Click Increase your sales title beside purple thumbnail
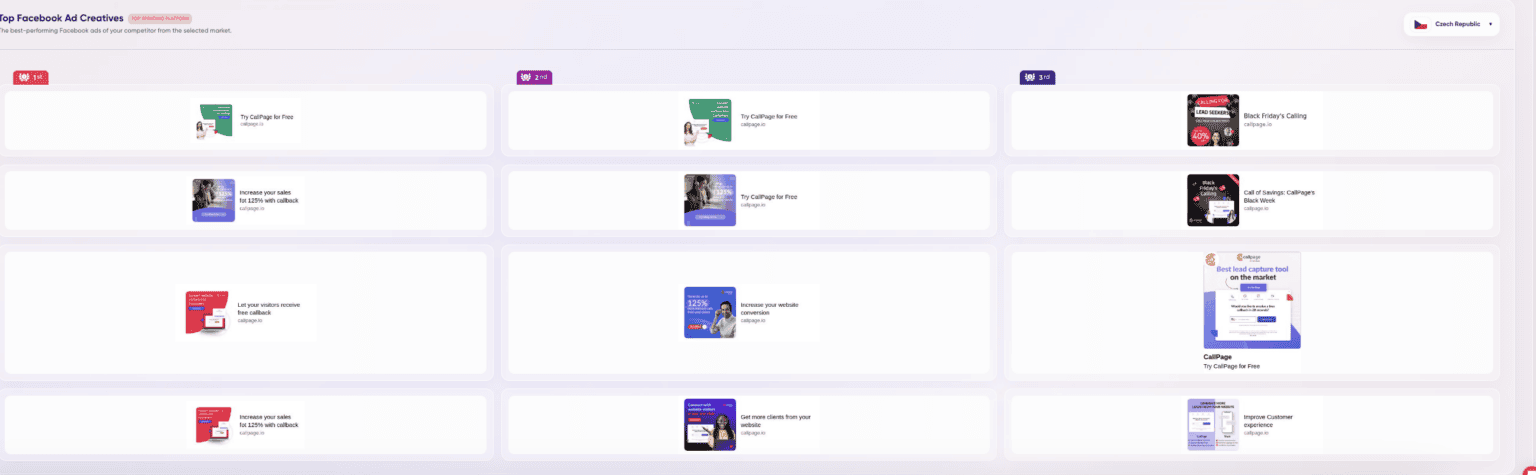 point(269,196)
